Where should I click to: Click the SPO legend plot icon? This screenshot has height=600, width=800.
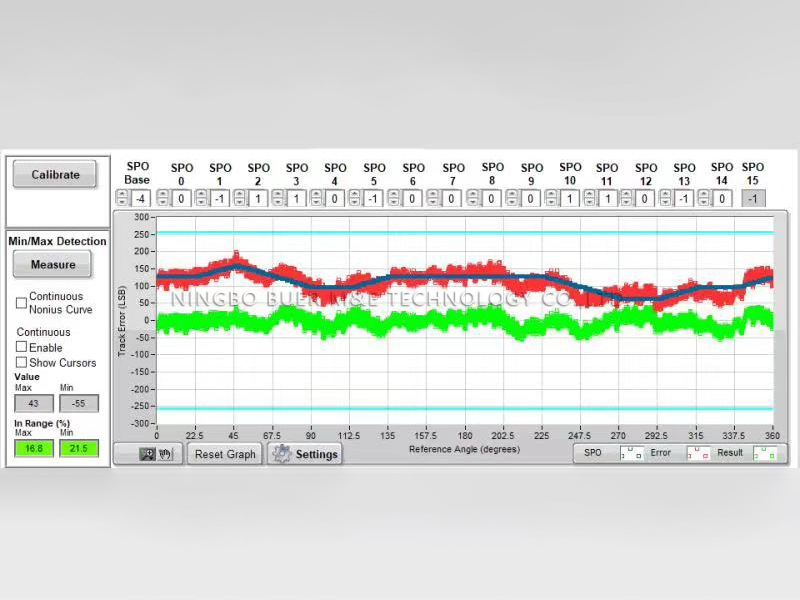(x=631, y=454)
